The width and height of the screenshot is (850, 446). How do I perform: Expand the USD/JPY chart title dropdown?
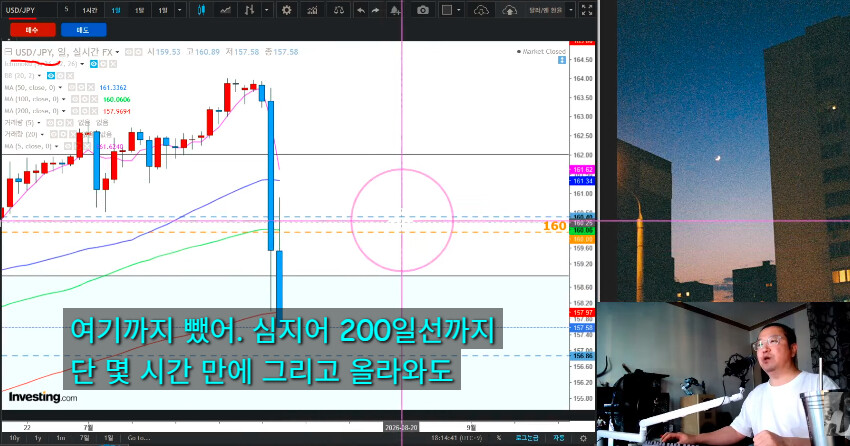point(117,53)
